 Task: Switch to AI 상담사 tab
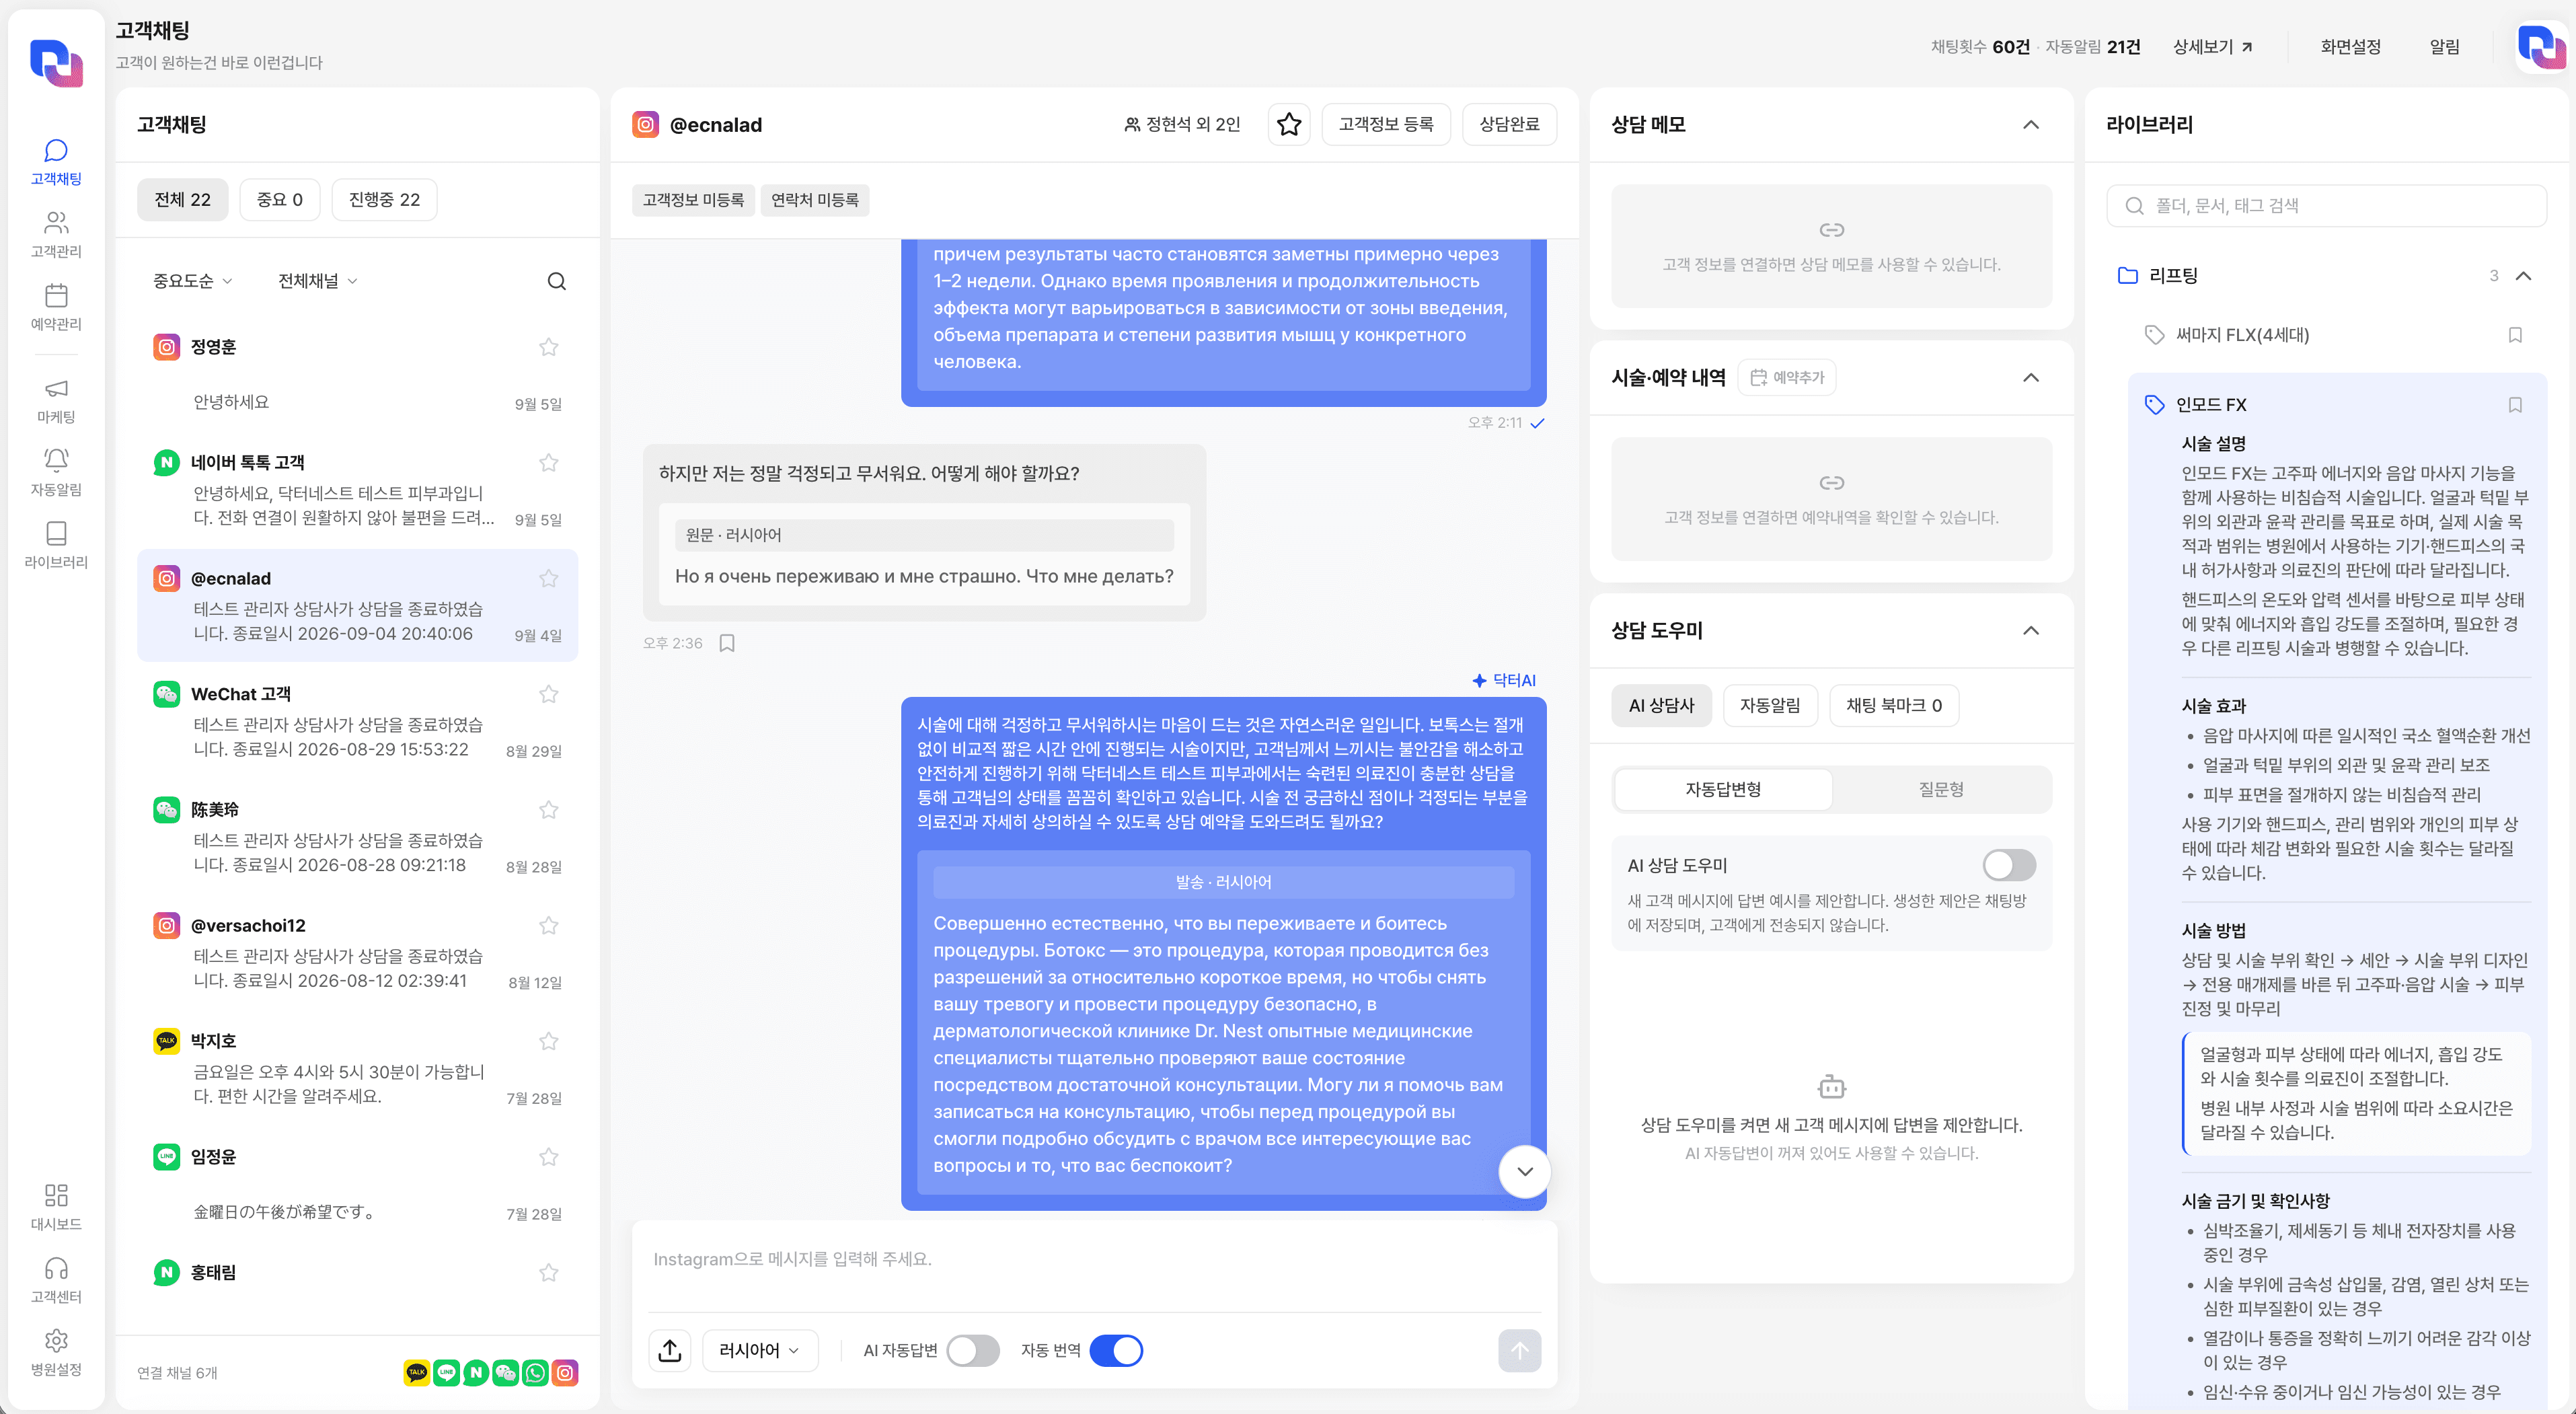pos(1661,706)
